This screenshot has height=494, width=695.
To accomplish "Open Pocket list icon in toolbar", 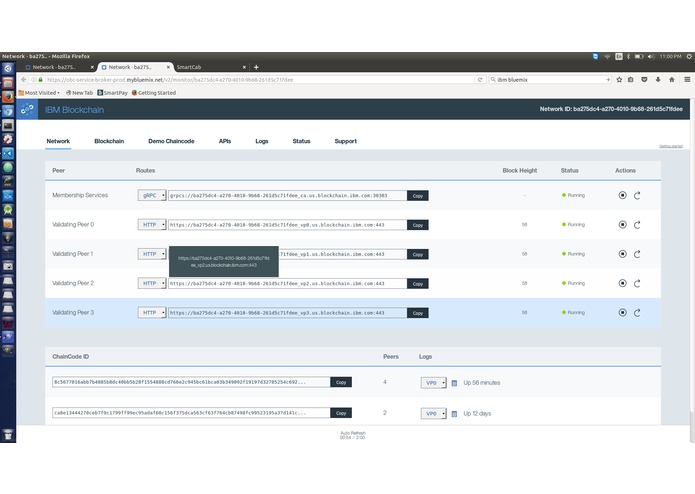I will pos(644,80).
